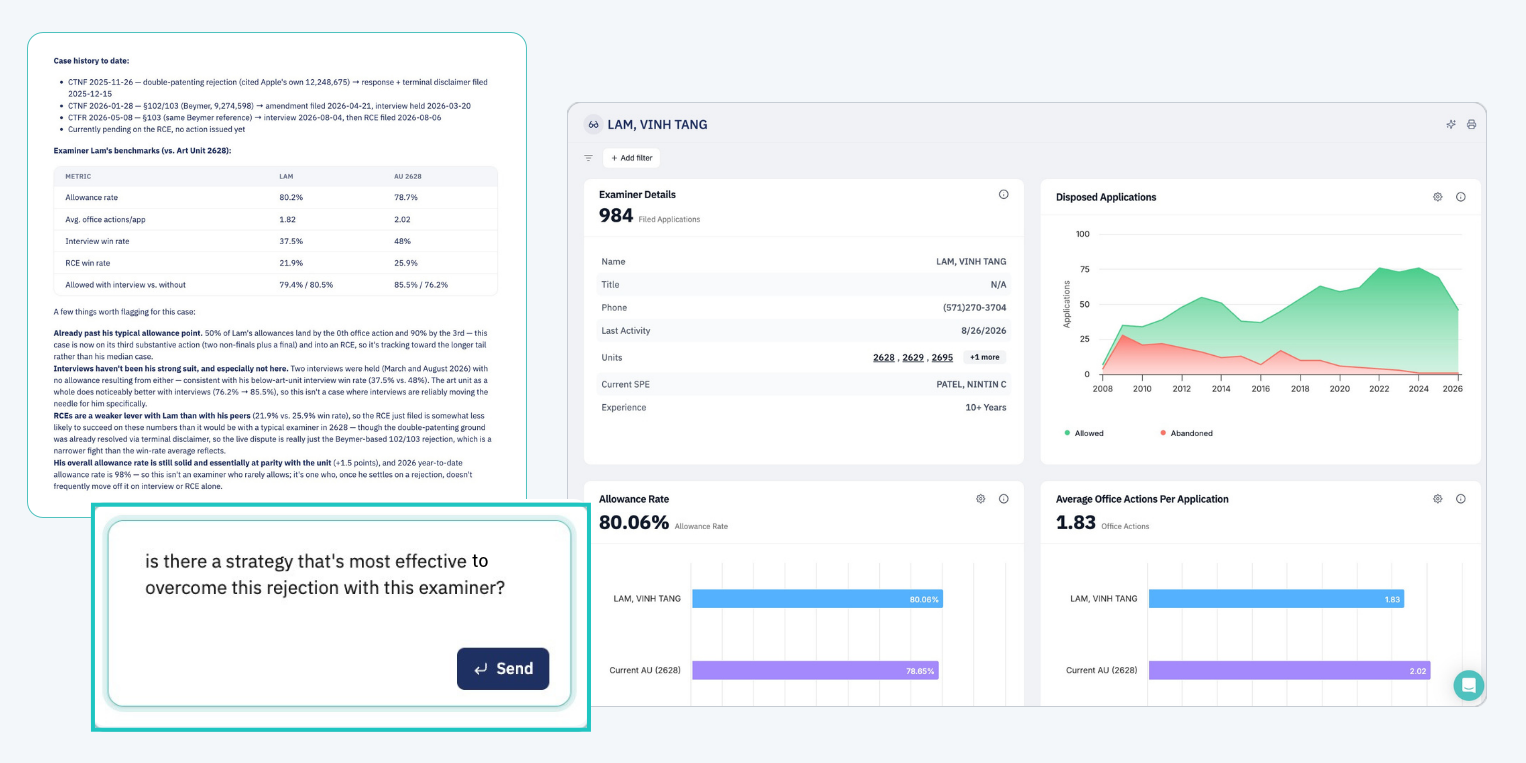Send the strategy question with the Send button
Image resolution: width=1526 pixels, height=763 pixels.
point(503,669)
